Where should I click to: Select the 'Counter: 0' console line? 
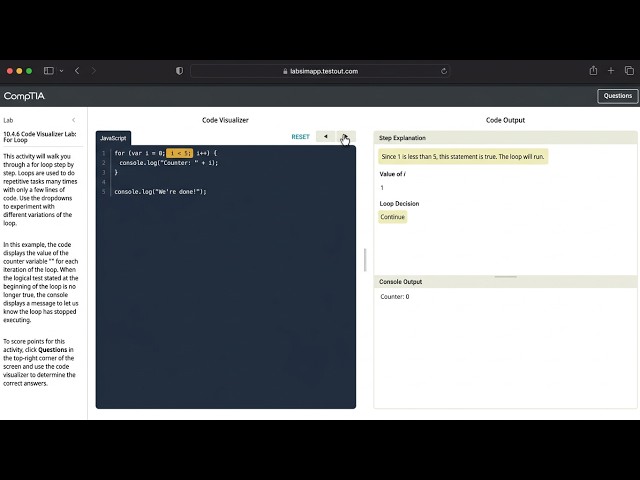pos(395,297)
